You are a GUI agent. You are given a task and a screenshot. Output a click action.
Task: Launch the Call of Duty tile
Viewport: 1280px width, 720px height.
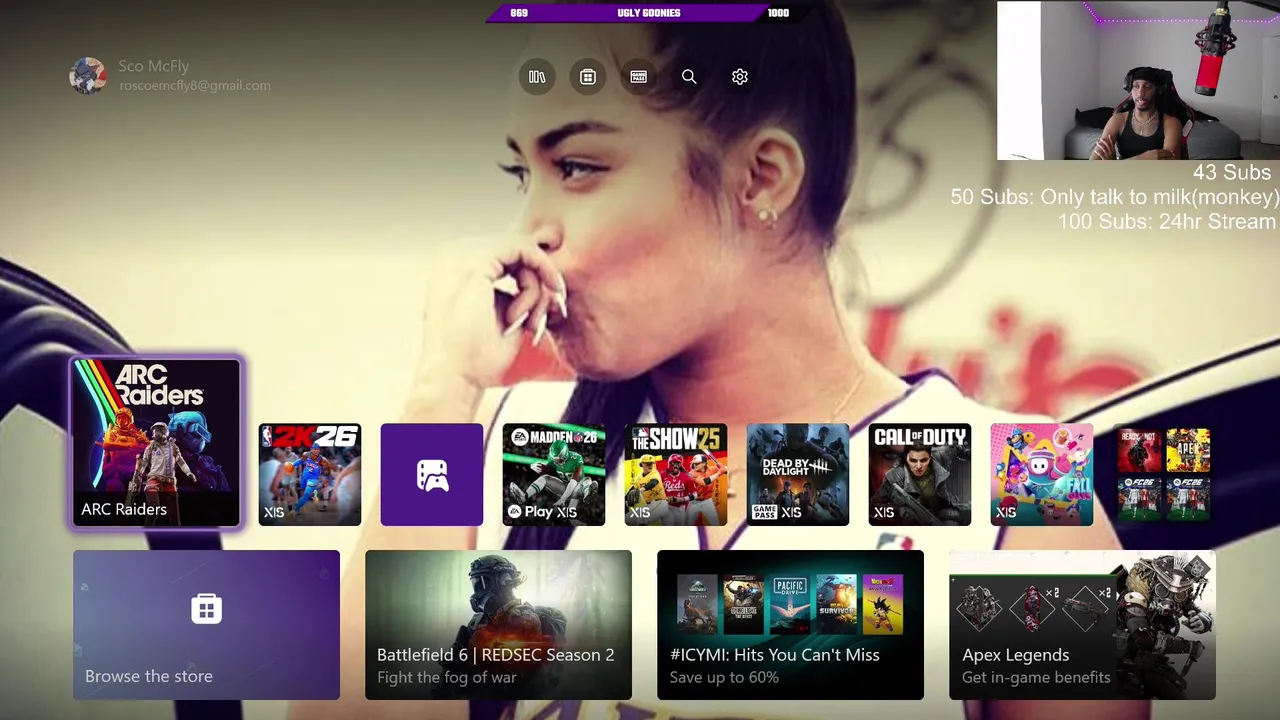[920, 475]
